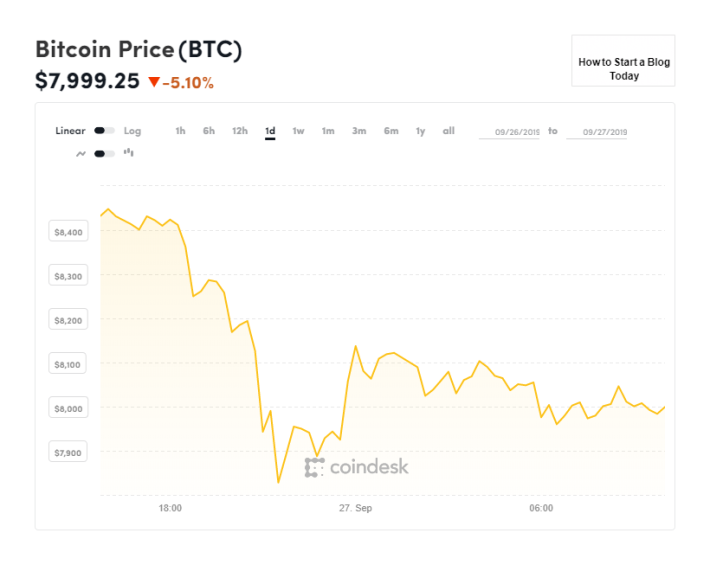Screen dimensions: 710x565
Task: Switch to the 1m range
Action: [328, 131]
